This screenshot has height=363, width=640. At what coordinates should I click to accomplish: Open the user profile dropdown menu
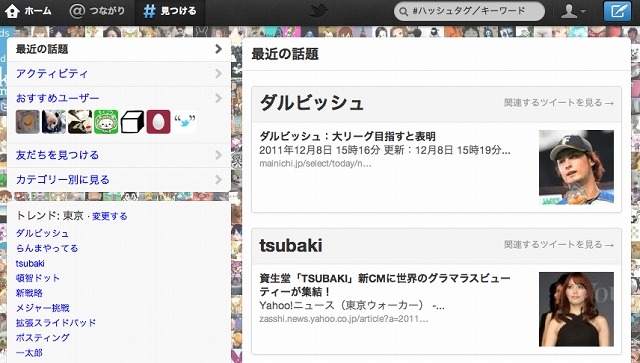coord(573,11)
